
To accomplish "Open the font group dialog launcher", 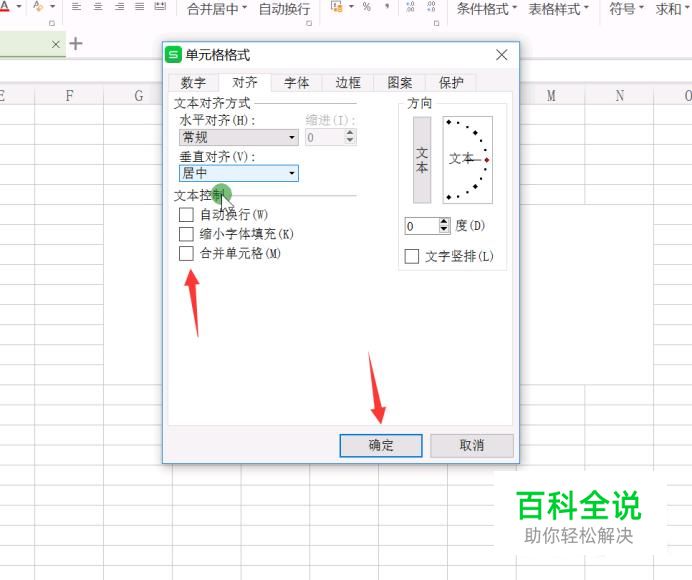I will click(x=52, y=23).
